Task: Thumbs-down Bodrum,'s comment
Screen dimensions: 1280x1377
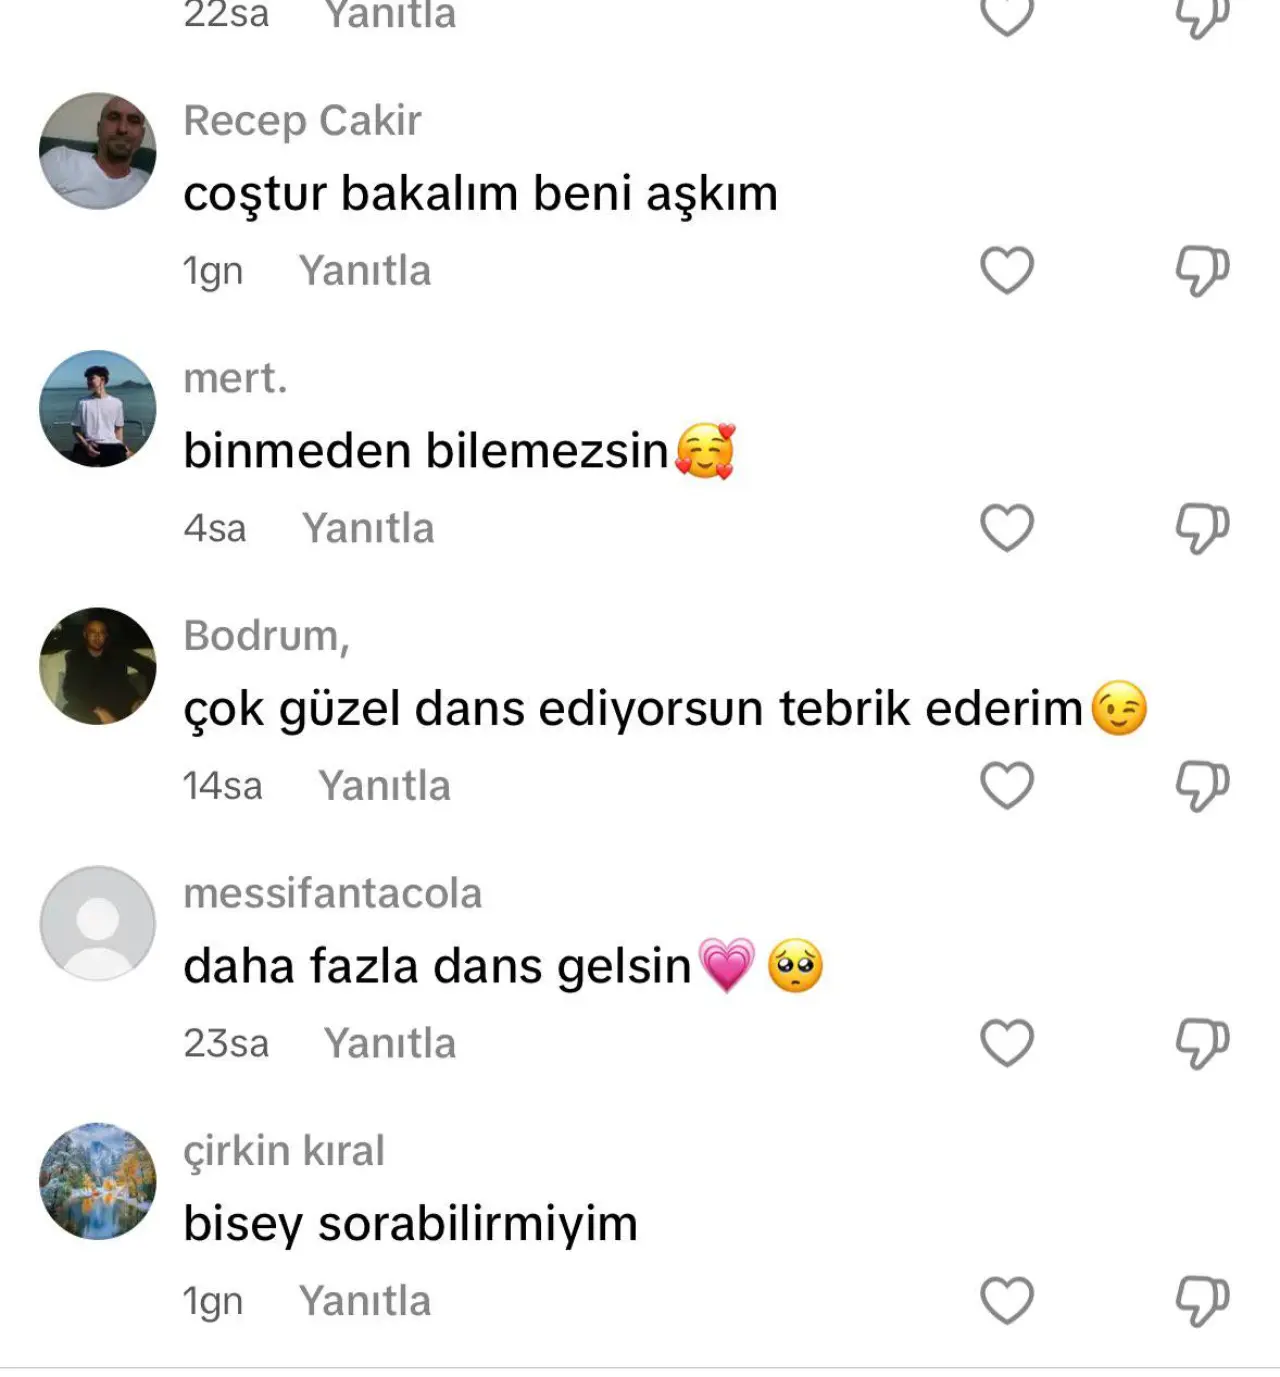Action: point(1201,786)
